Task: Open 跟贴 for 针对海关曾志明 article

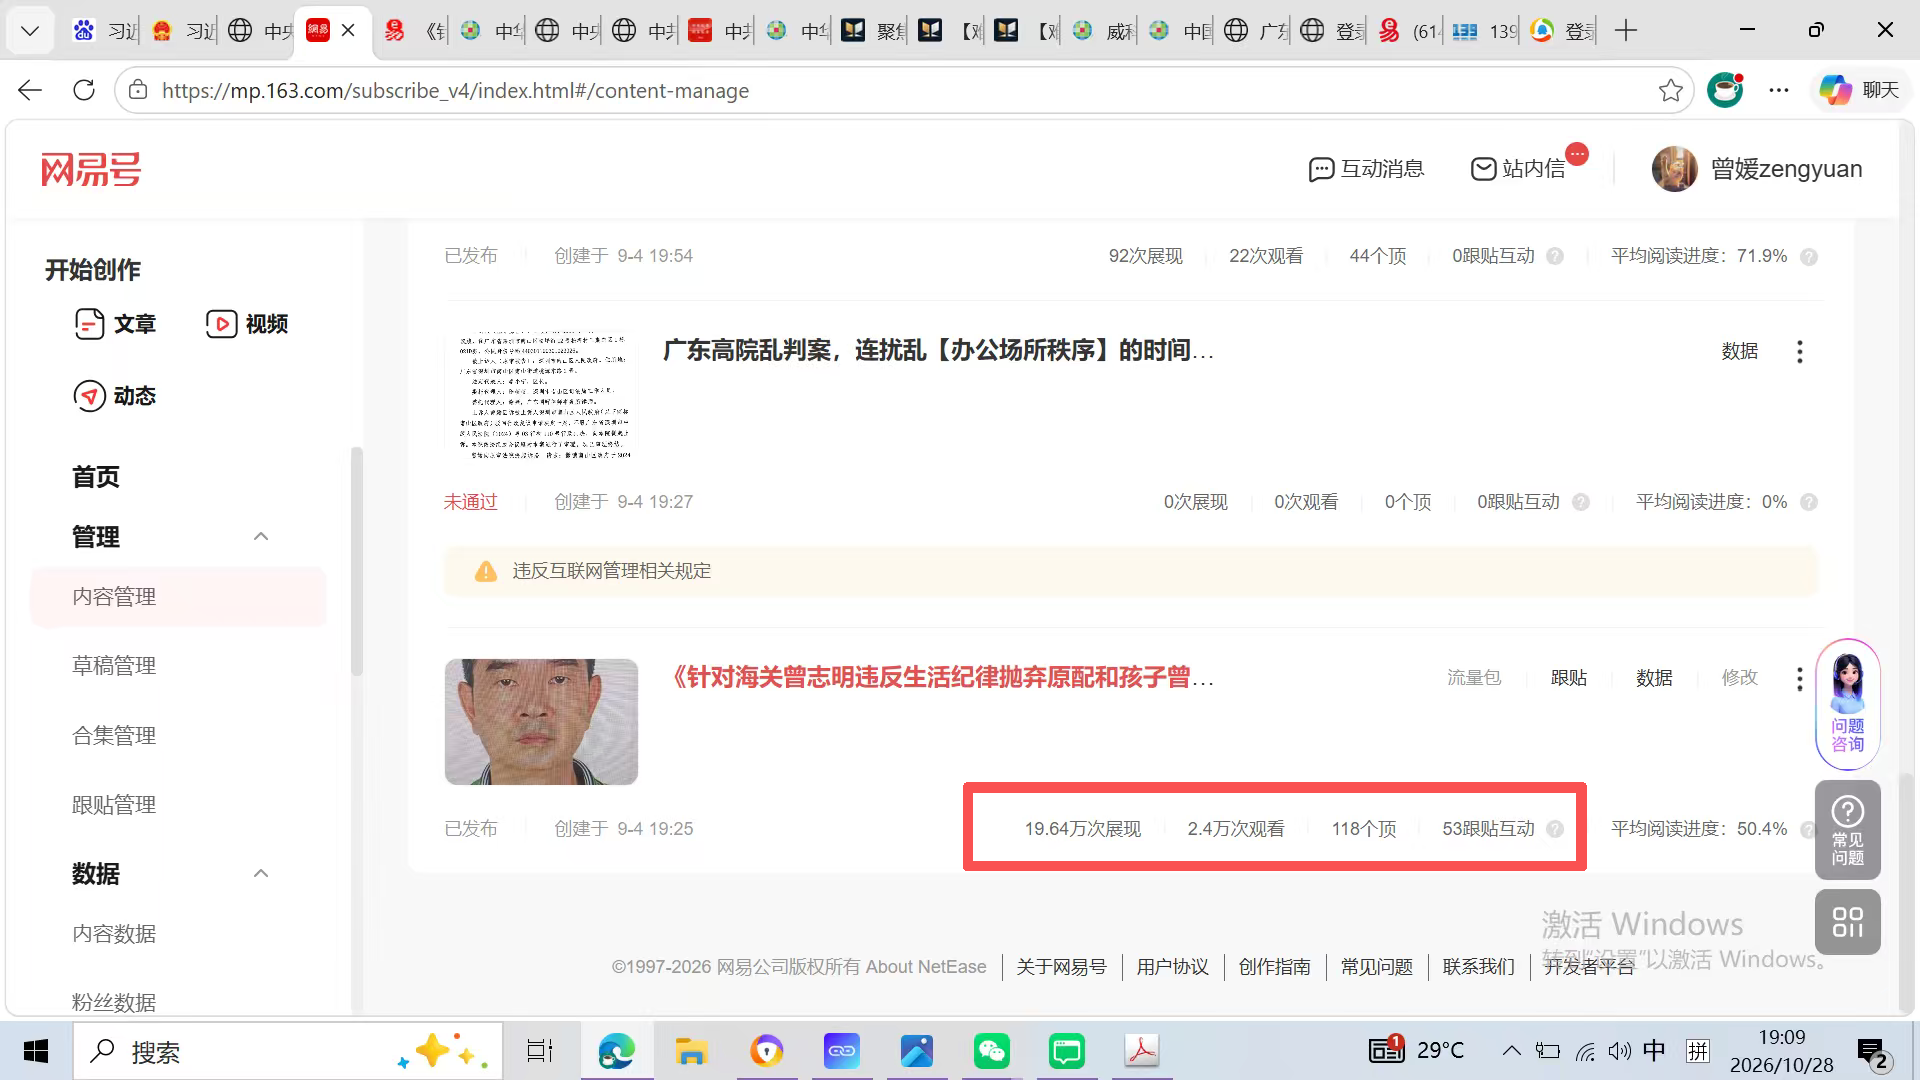Action: coord(1568,678)
